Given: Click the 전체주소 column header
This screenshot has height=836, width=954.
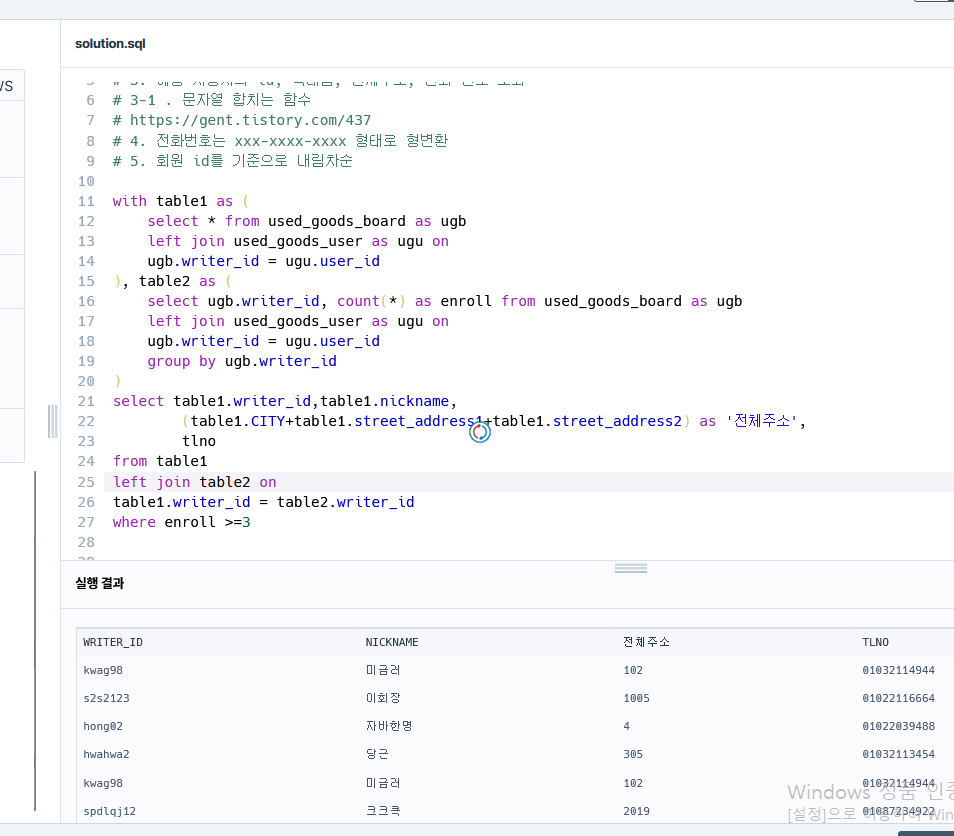Looking at the screenshot, I should pyautogui.click(x=646, y=642).
